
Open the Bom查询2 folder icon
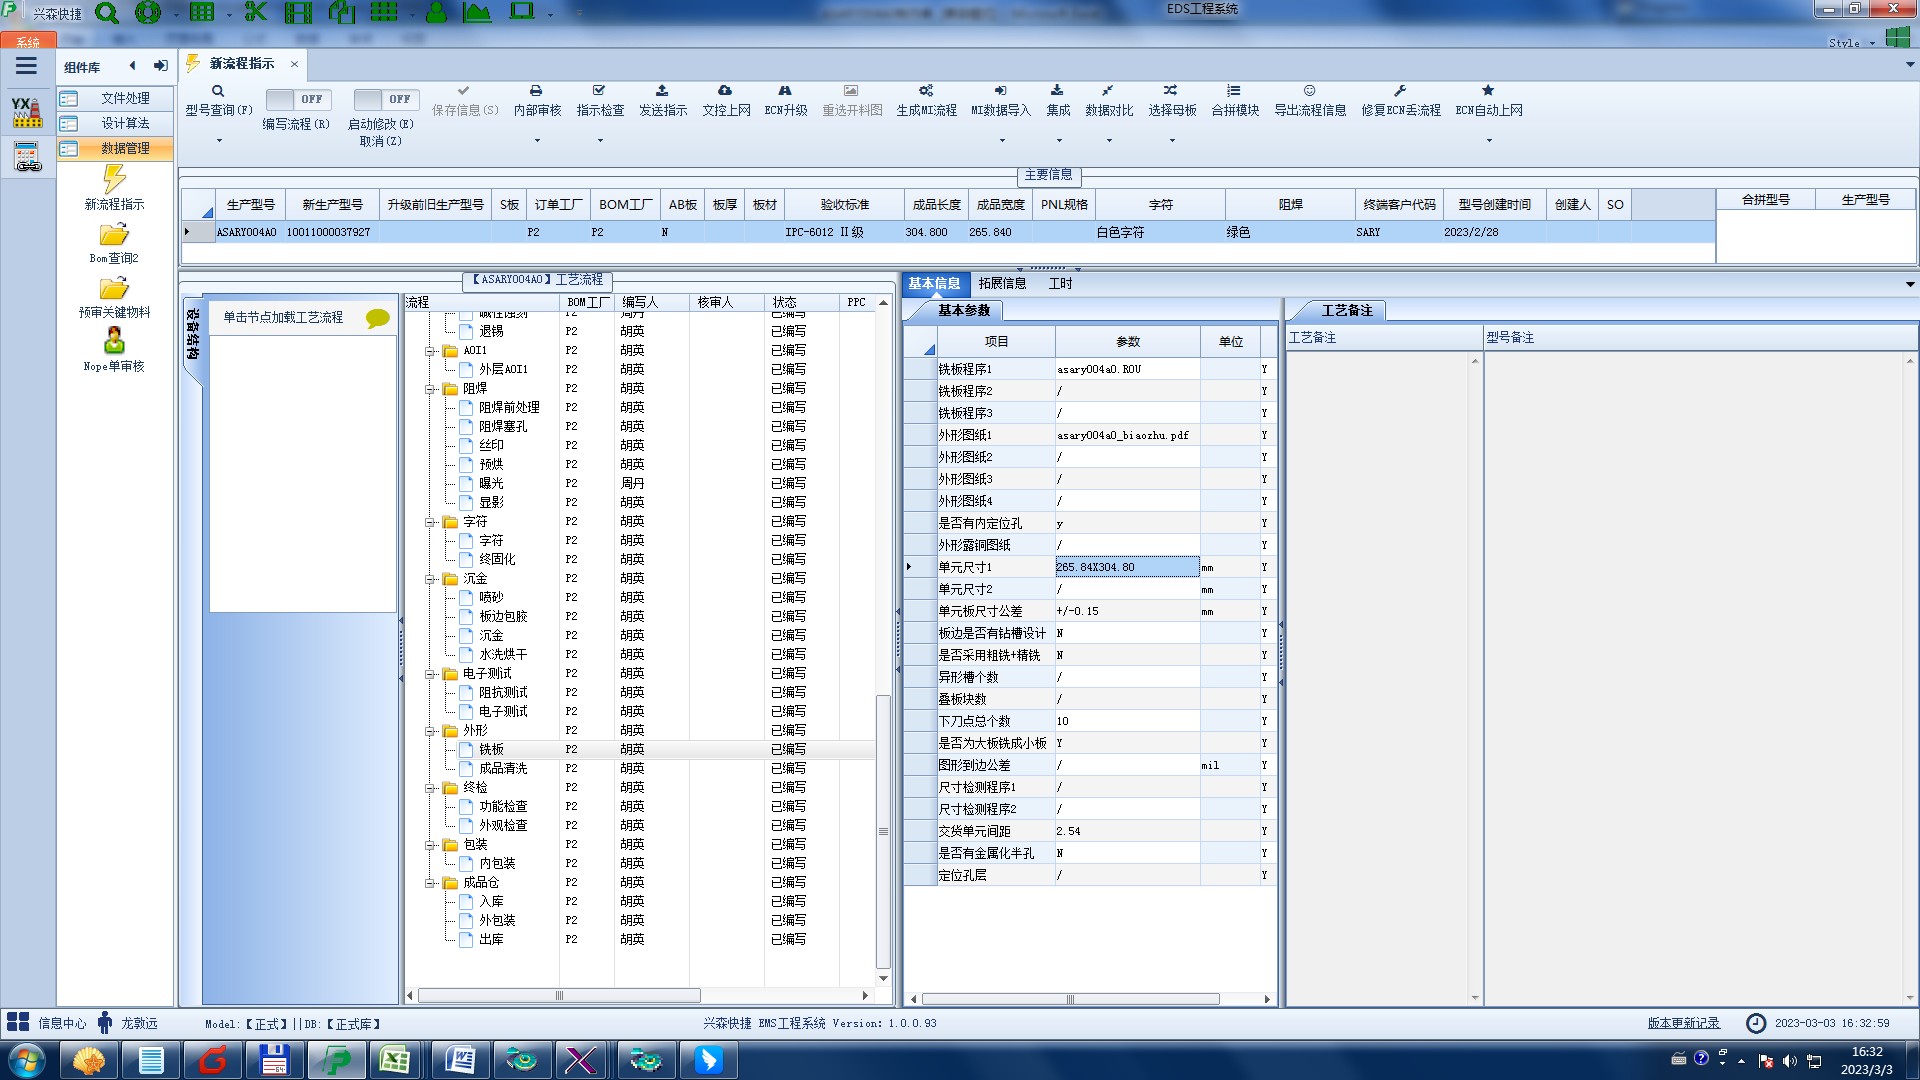click(114, 236)
